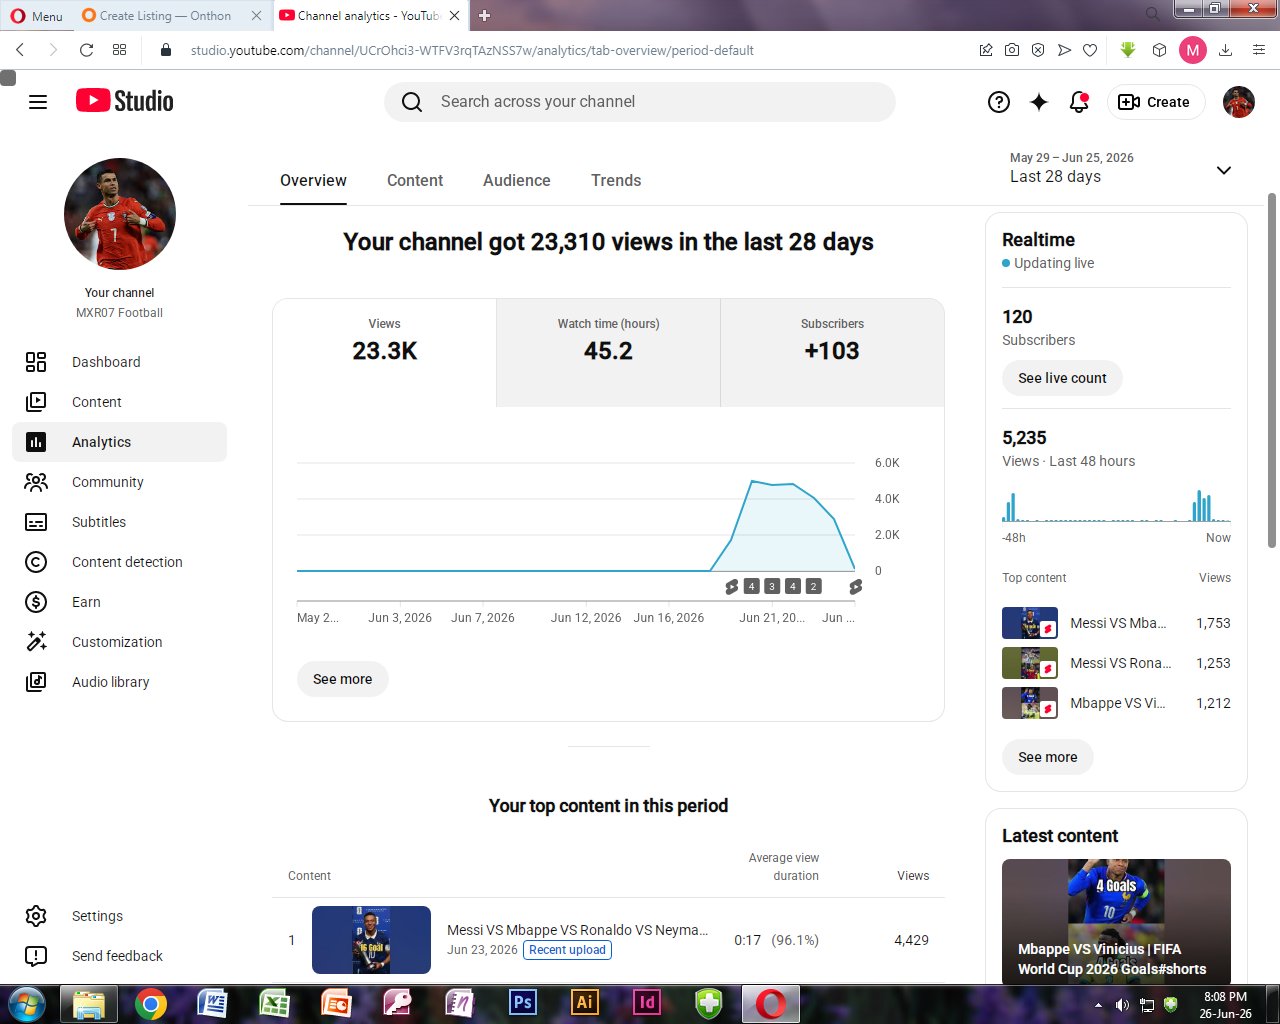Open Chrome from the Windows taskbar

click(x=151, y=1003)
